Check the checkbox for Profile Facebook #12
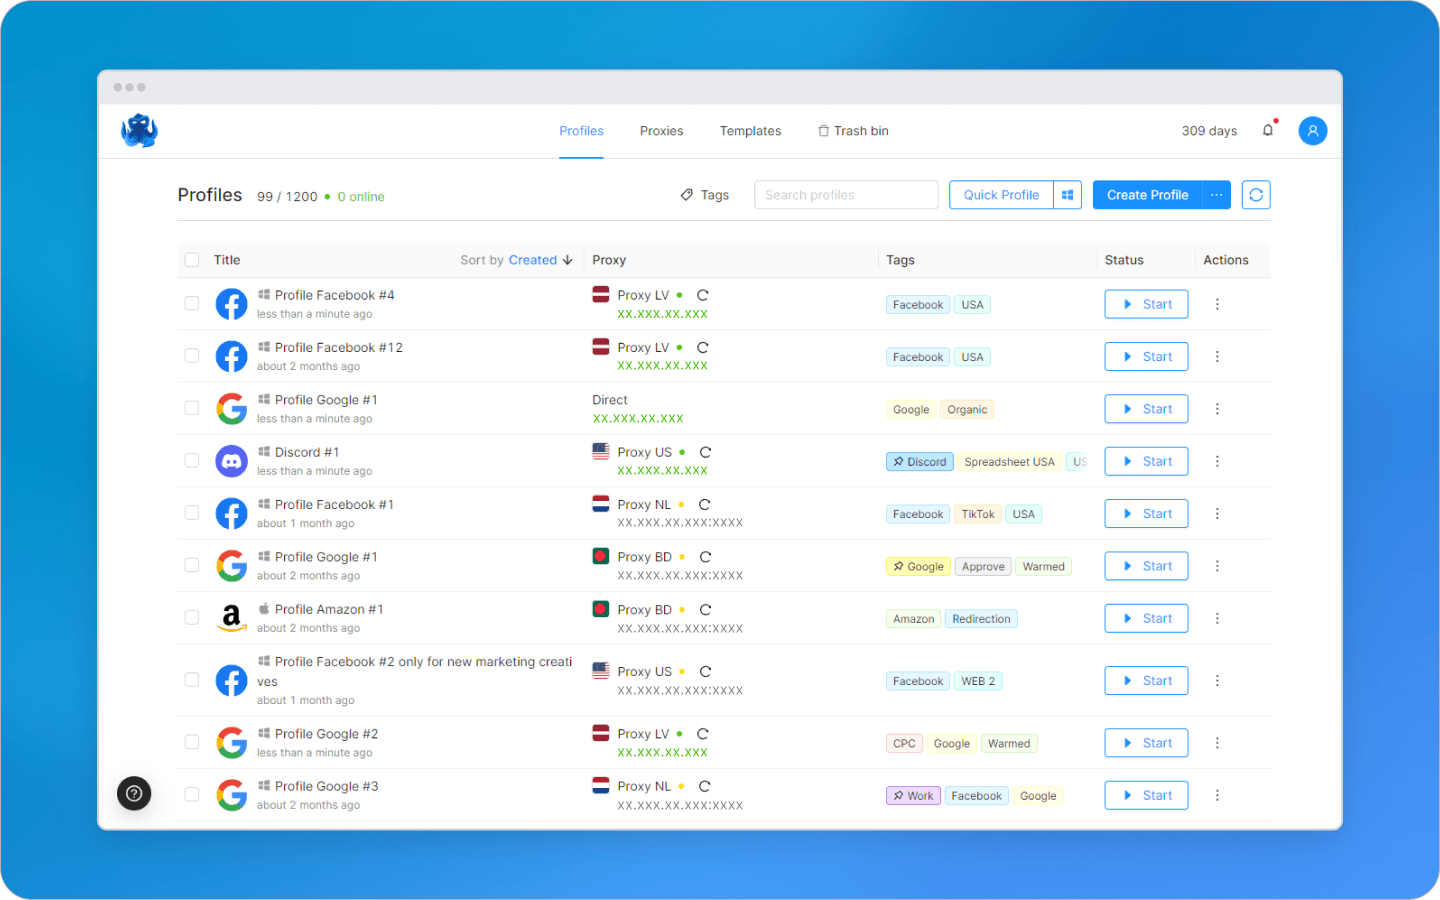This screenshot has height=900, width=1440. coord(191,356)
